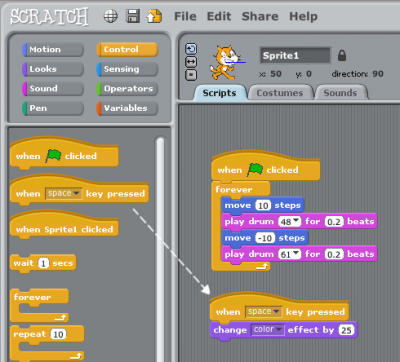Open the color effect dropdown
400x362 pixels.
[x=267, y=330]
